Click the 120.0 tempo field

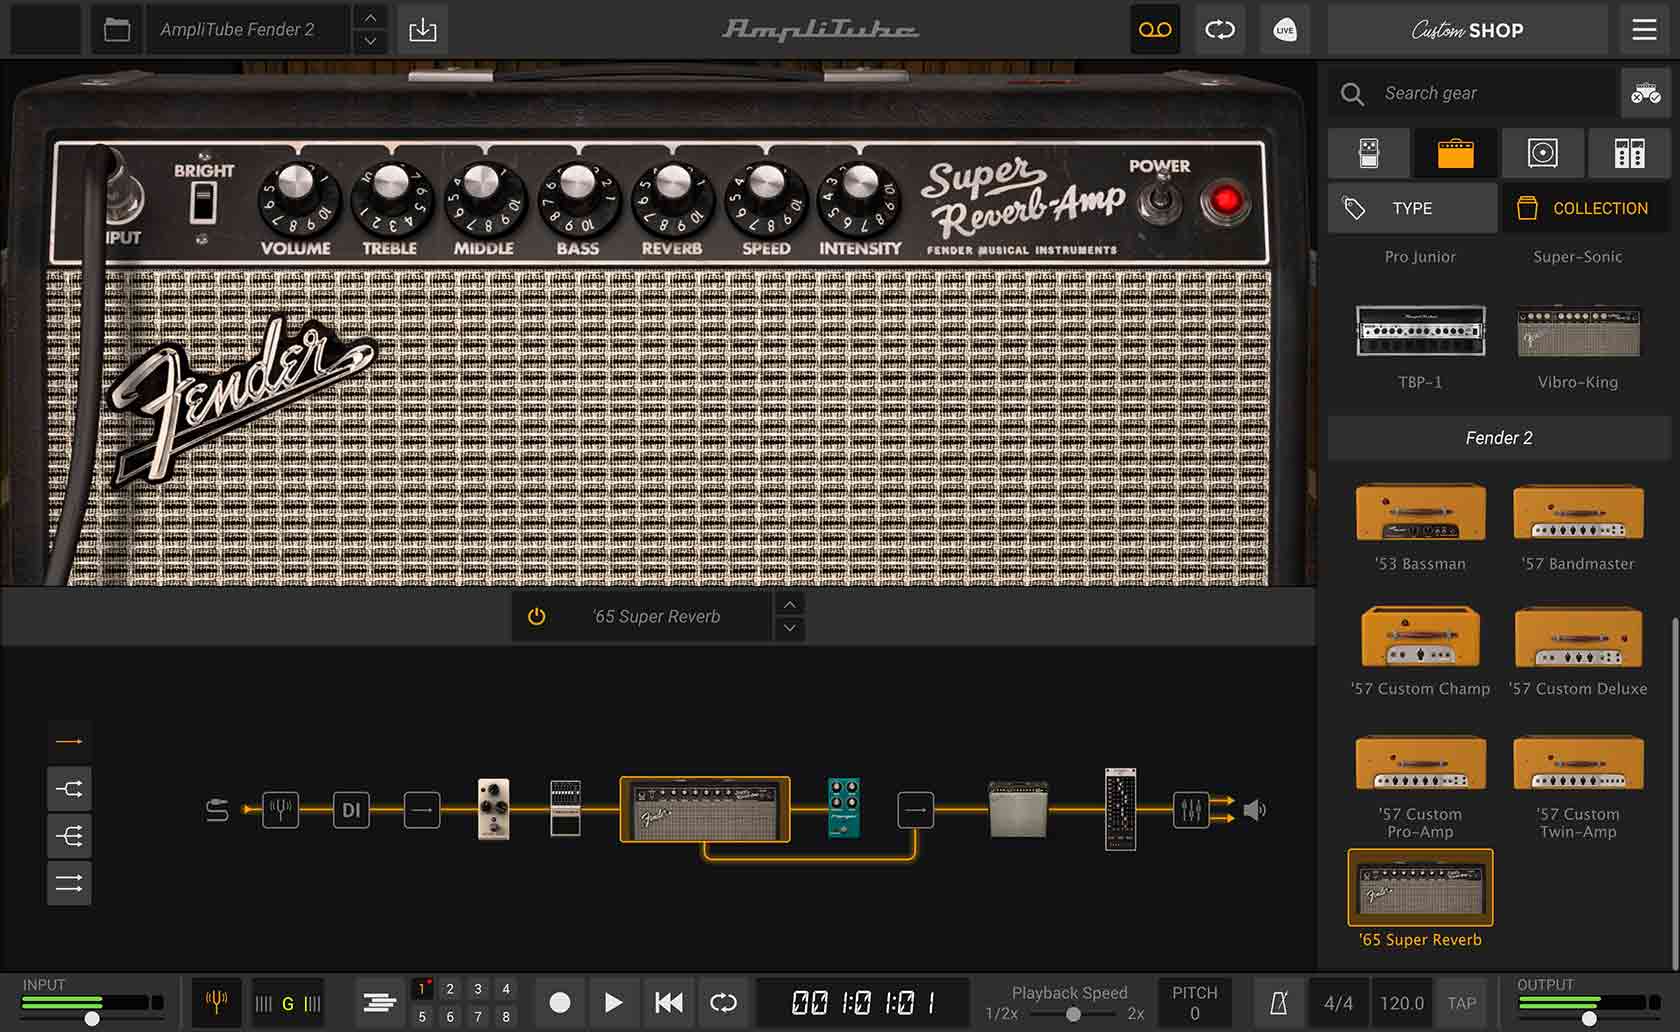1402,1003
